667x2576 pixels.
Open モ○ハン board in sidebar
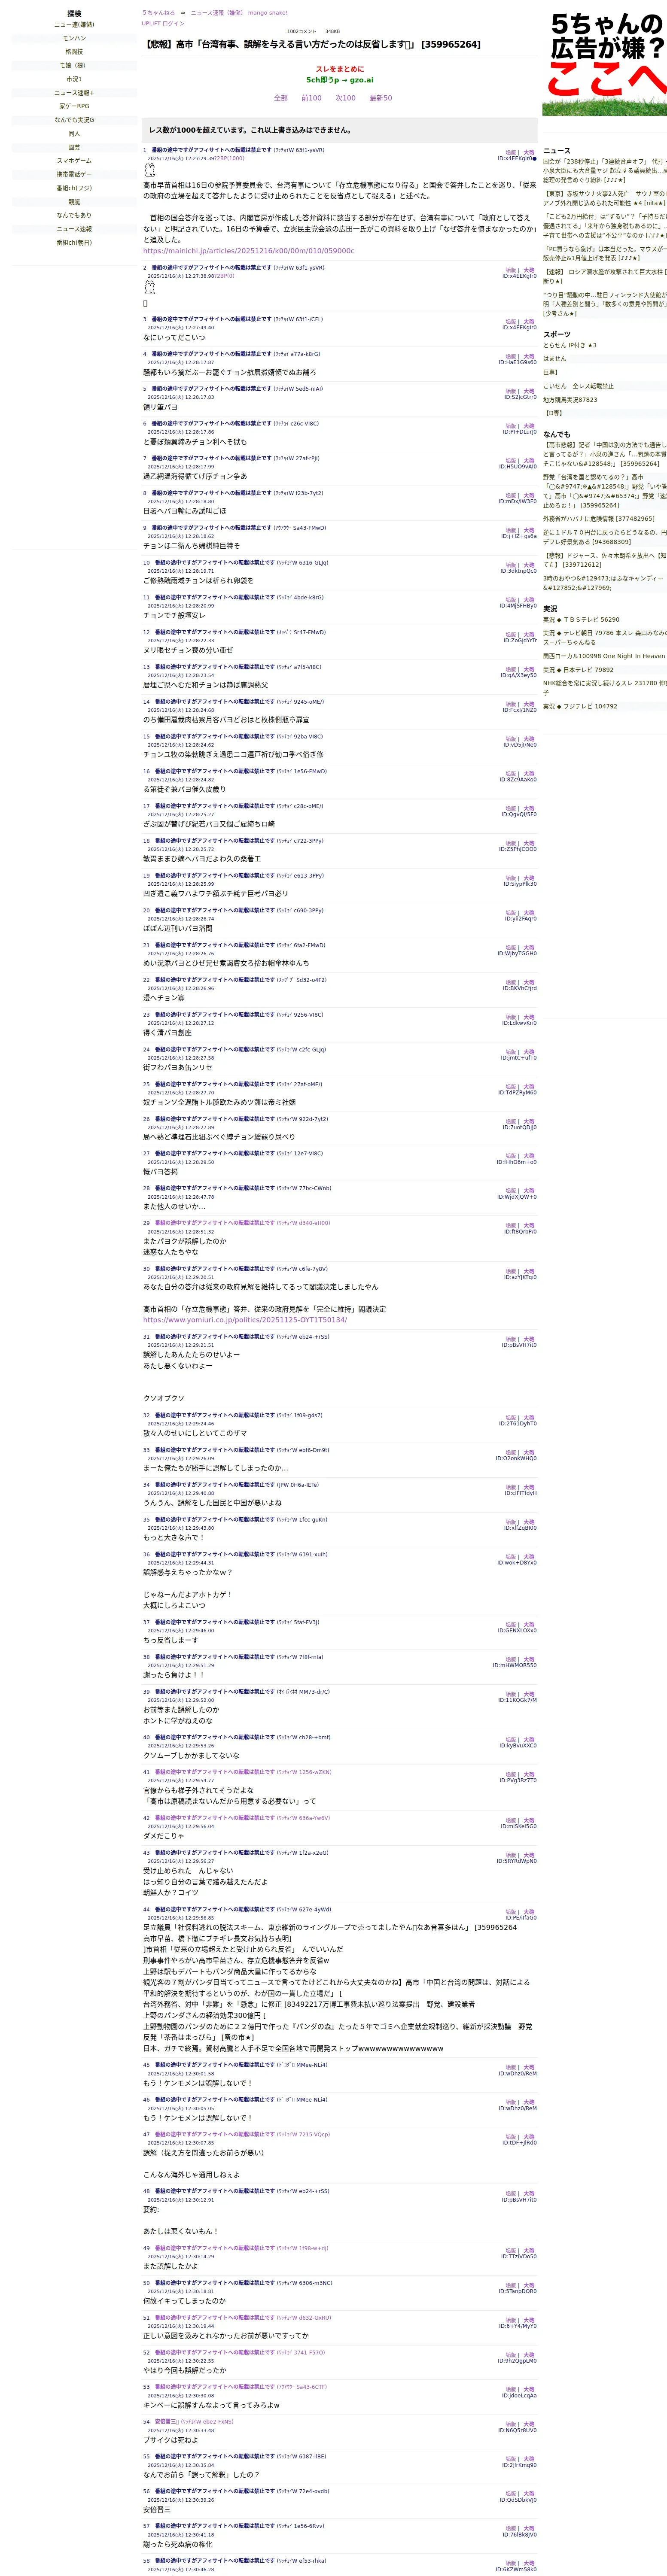point(74,38)
